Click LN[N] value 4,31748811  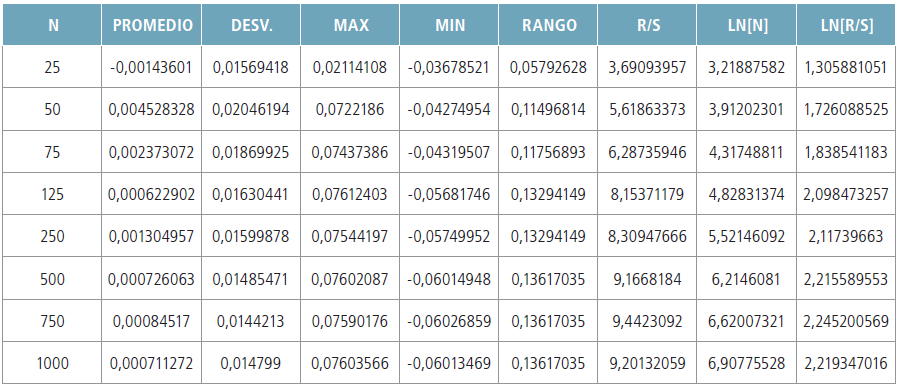coord(746,152)
